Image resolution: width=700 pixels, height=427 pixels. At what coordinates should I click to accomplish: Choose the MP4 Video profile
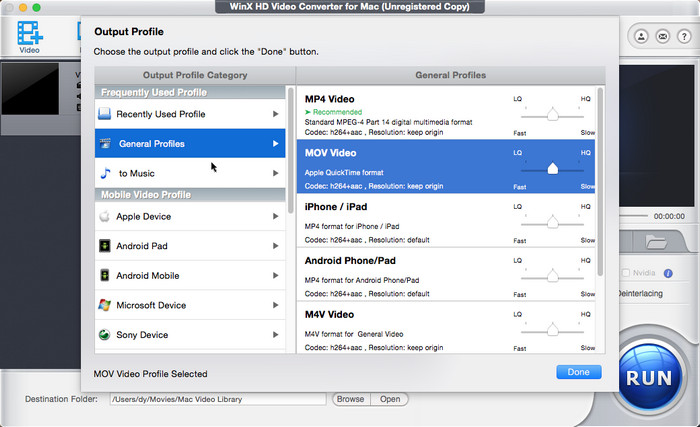(446, 113)
